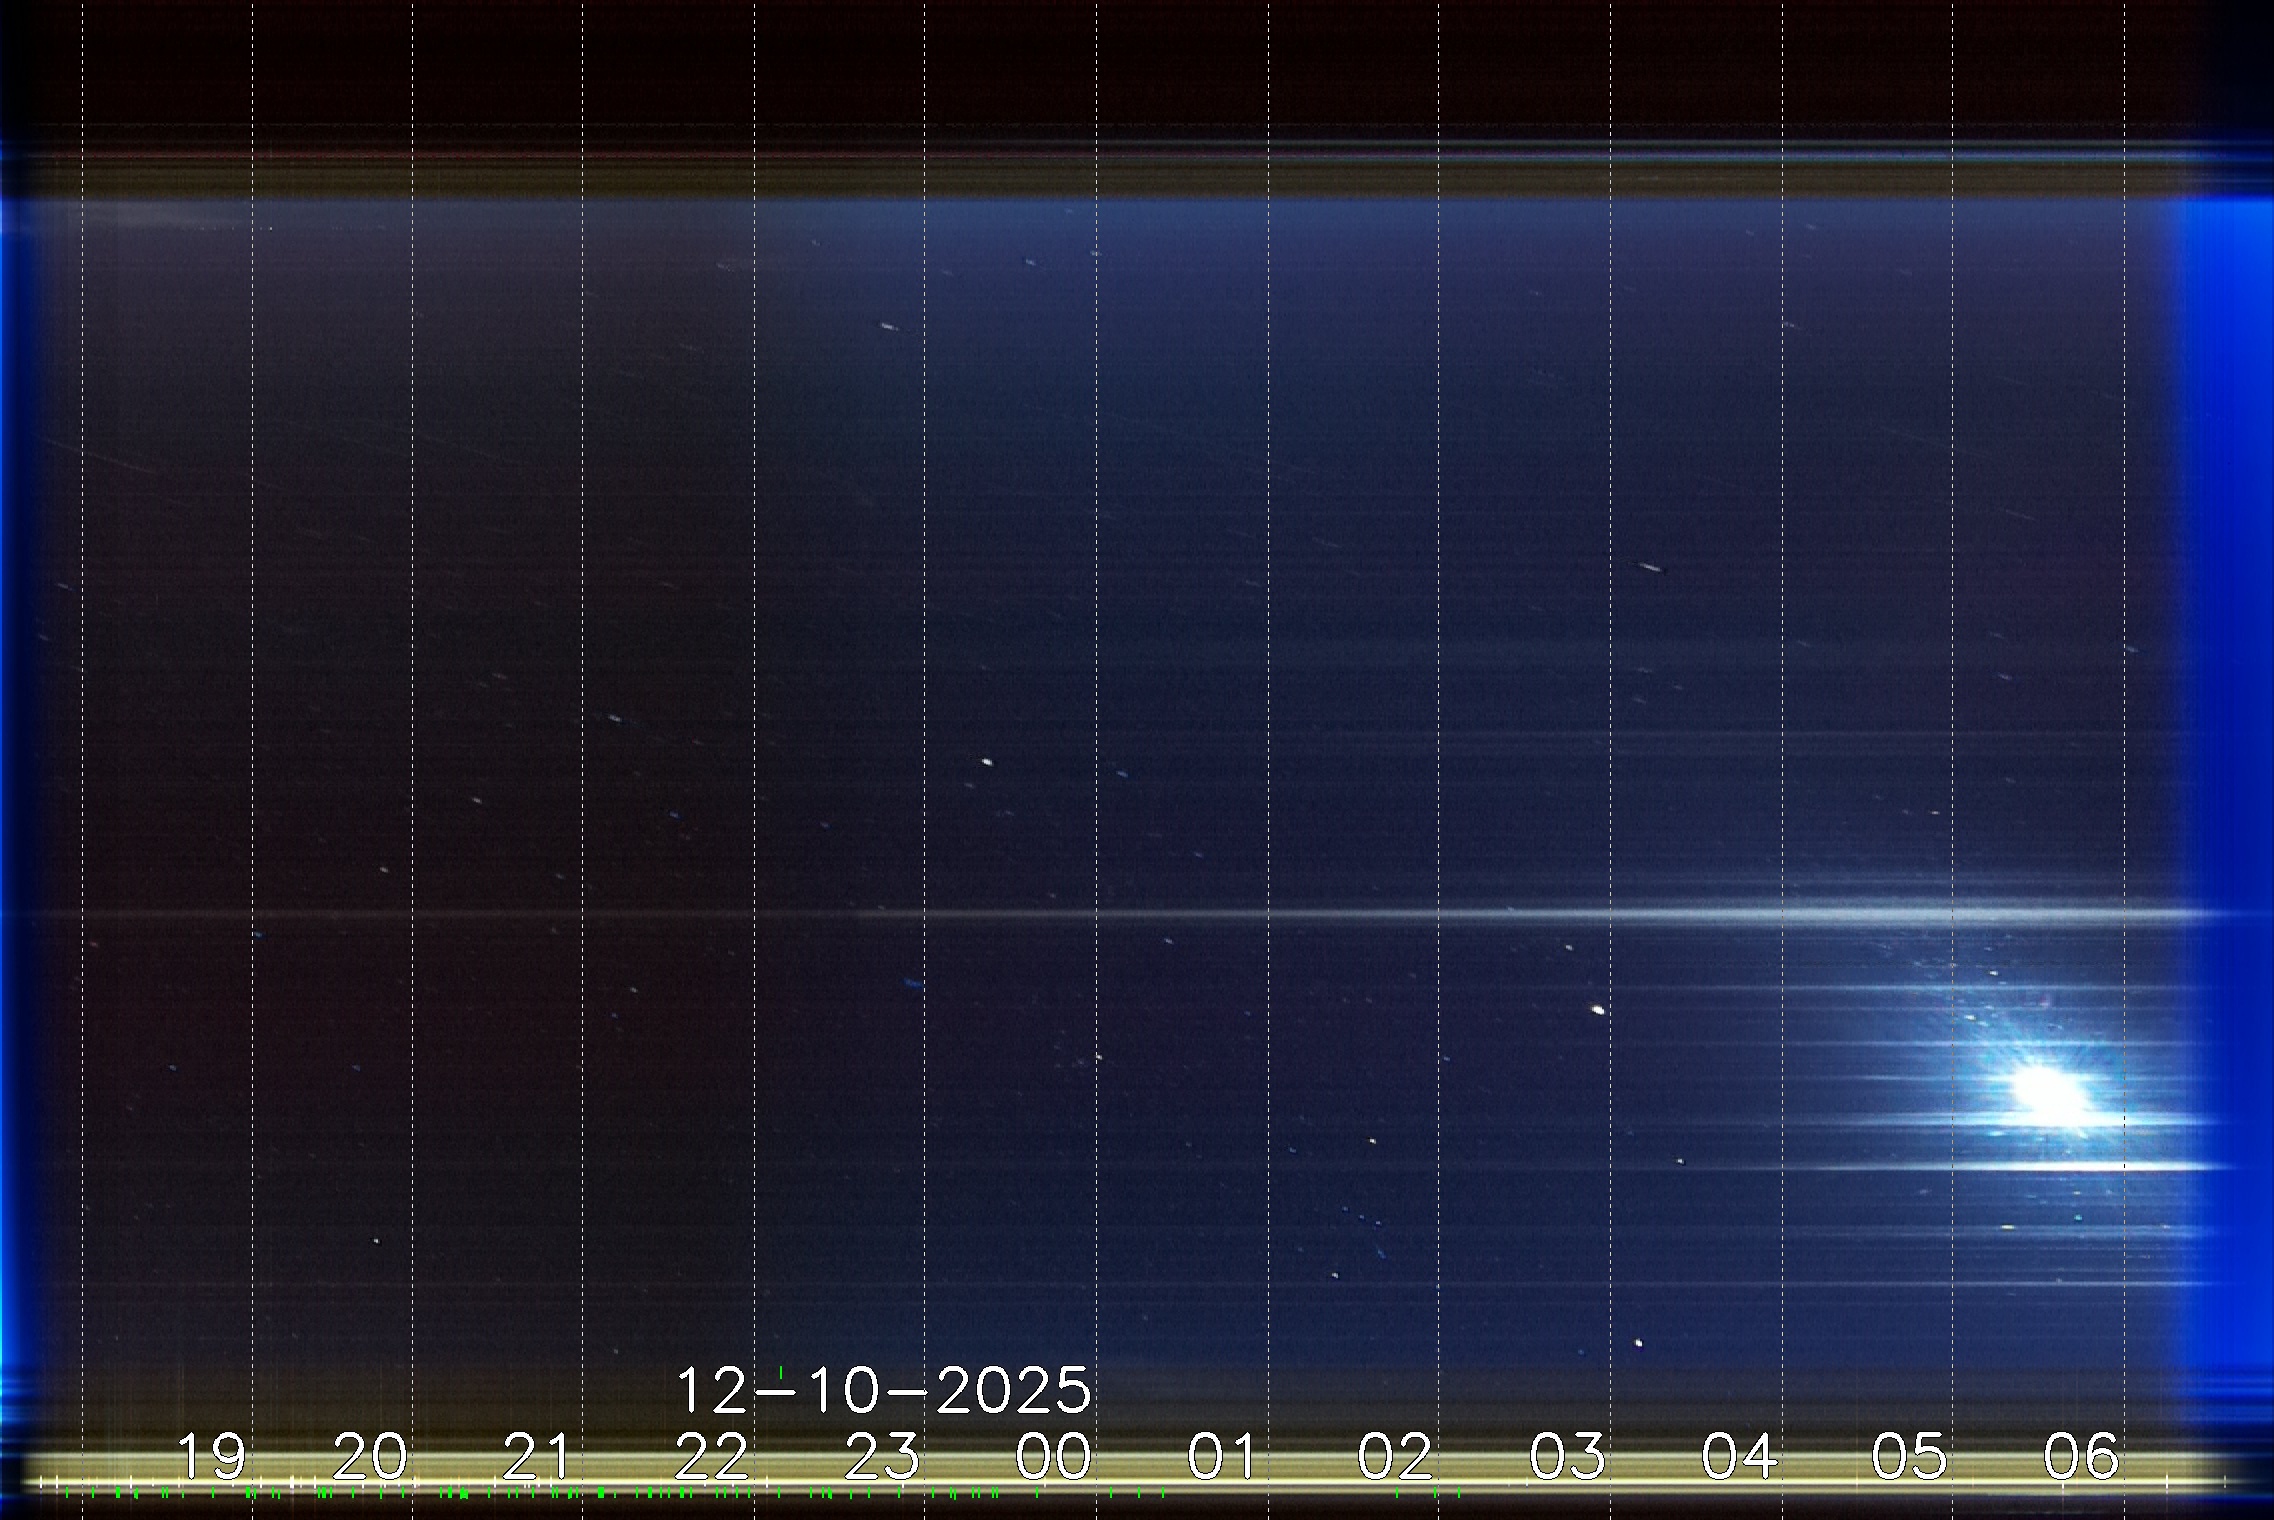Select the 21 hour label
The image size is (2274, 1520).
tap(537, 1456)
